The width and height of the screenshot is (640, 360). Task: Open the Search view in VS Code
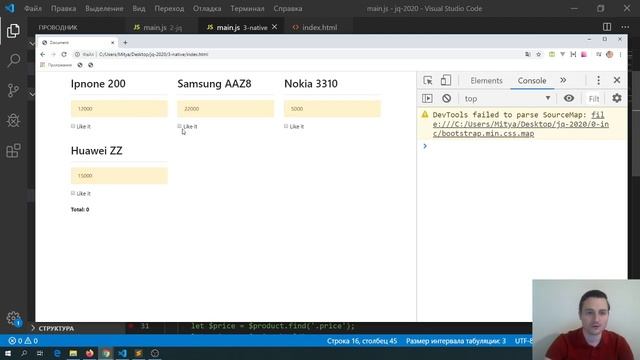(x=13, y=60)
